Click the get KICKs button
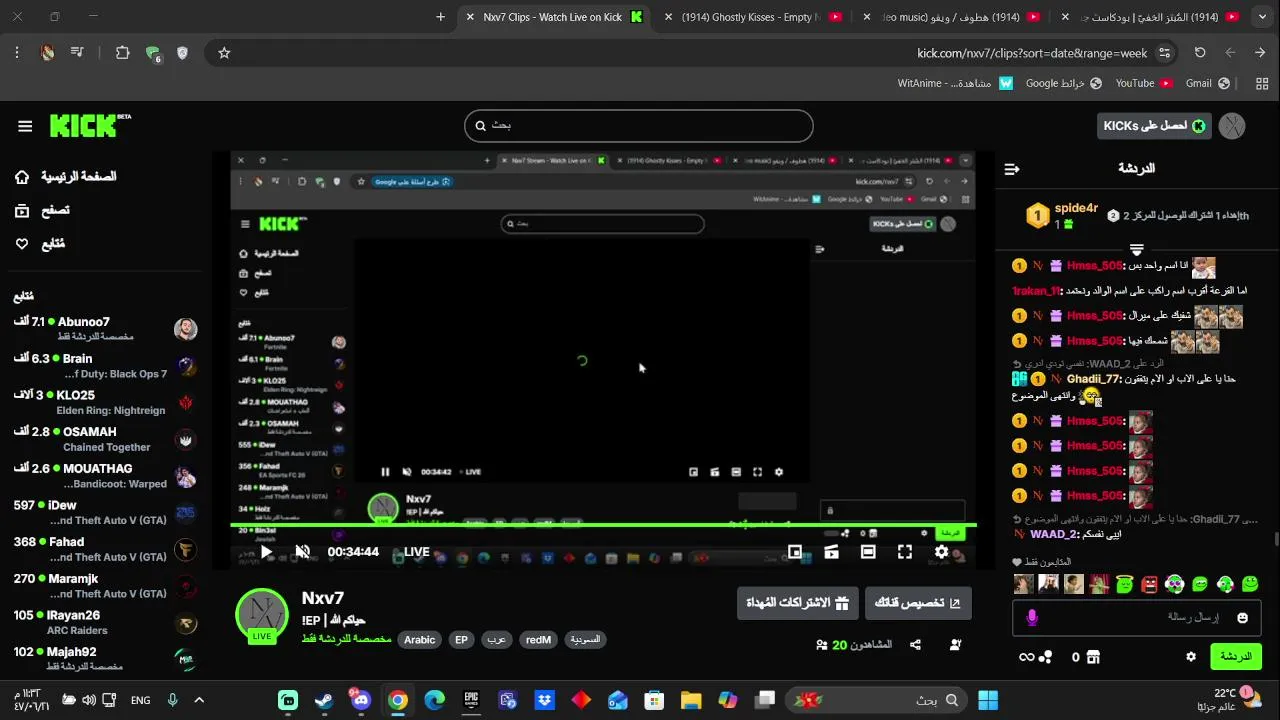The height and width of the screenshot is (720, 1280). (1154, 126)
